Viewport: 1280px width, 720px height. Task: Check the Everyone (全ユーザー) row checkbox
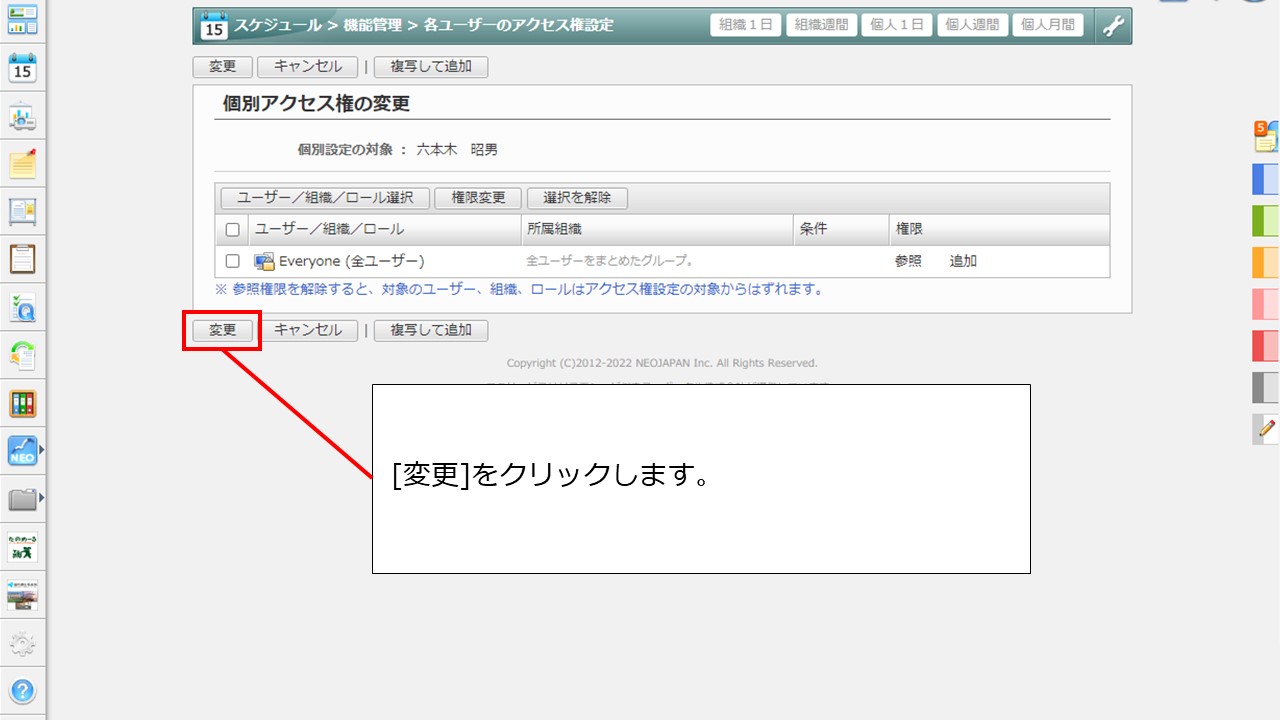232,261
